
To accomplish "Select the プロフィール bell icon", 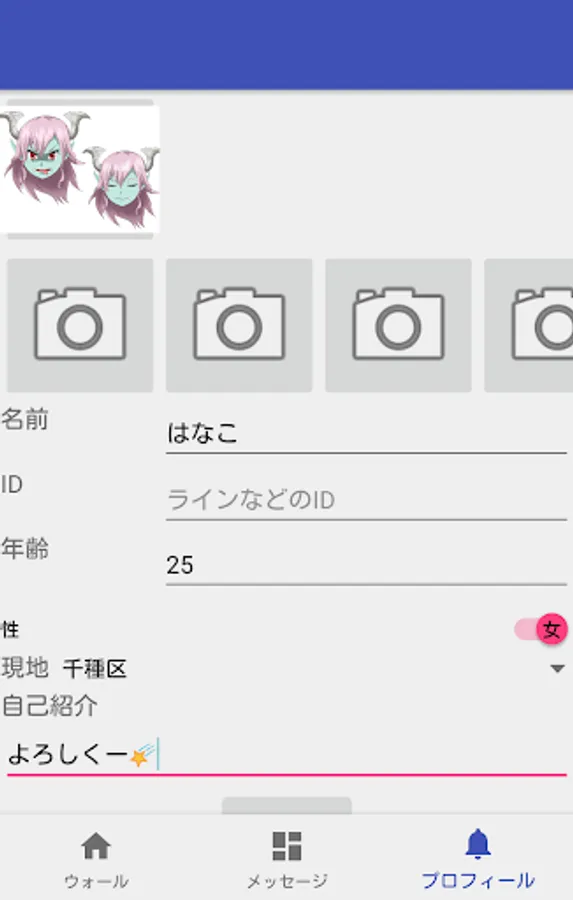I will 478,845.
